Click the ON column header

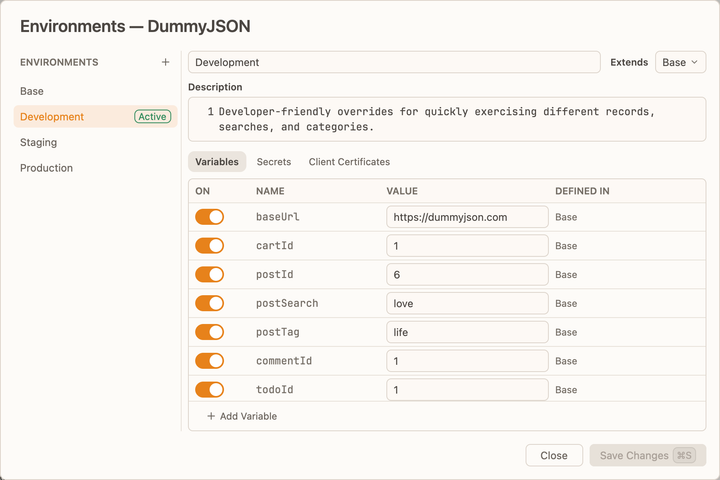[202, 191]
